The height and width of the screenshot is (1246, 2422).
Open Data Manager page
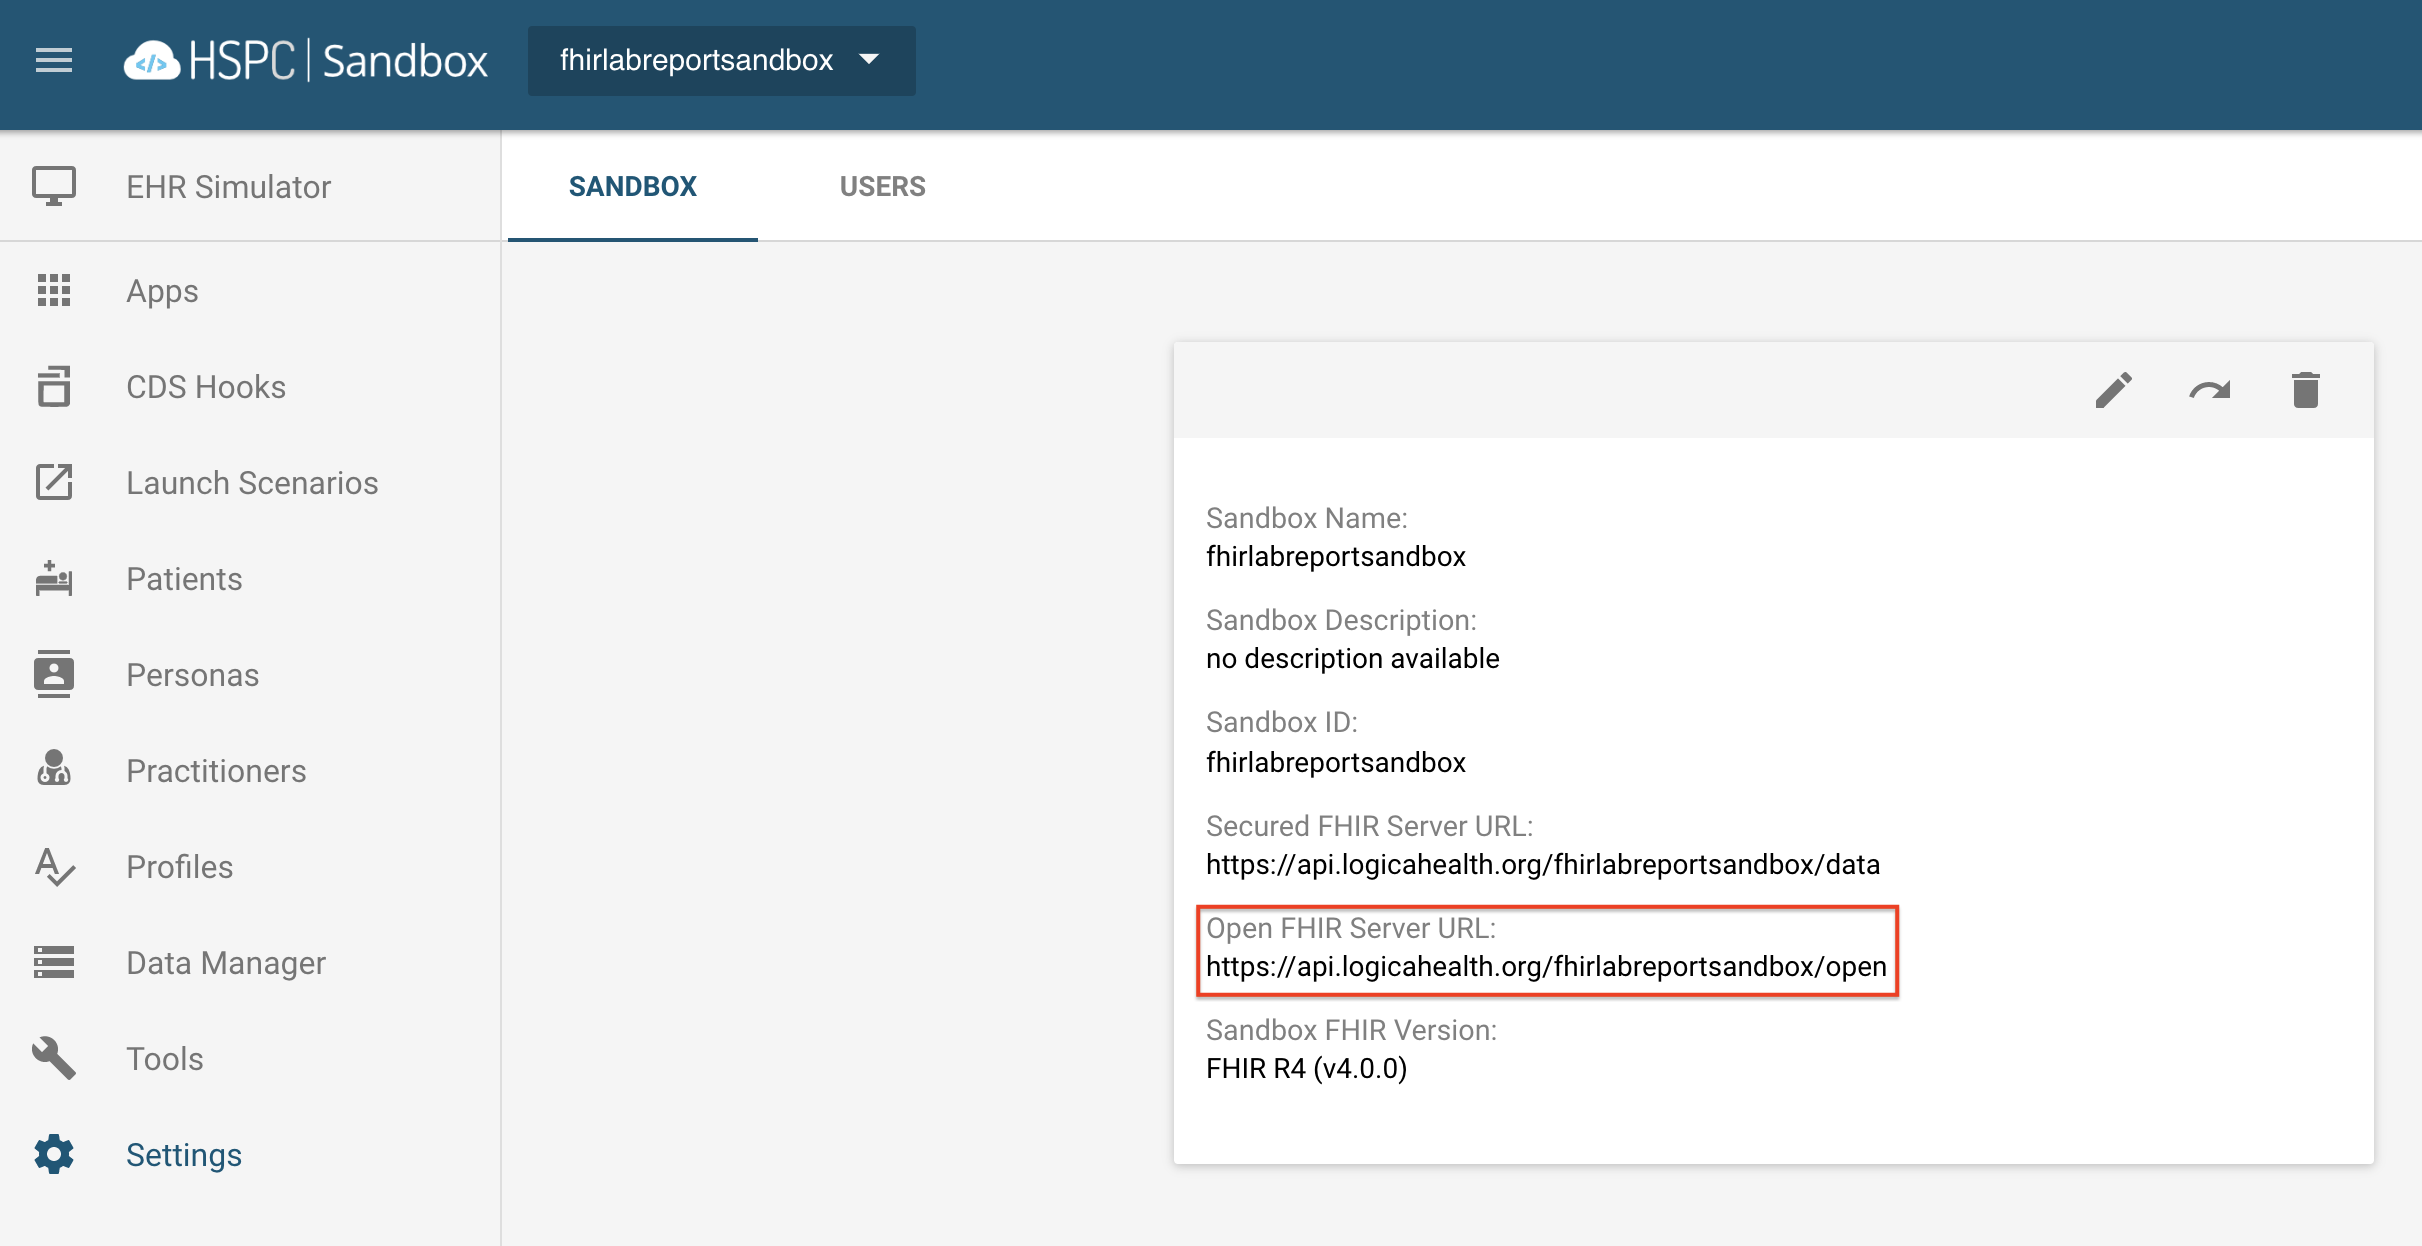(x=226, y=963)
